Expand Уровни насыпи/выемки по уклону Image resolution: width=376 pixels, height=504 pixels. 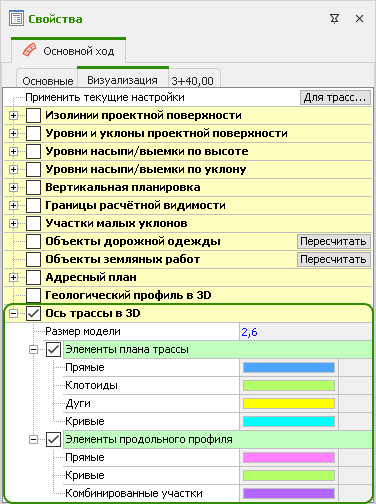pyautogui.click(x=13, y=170)
